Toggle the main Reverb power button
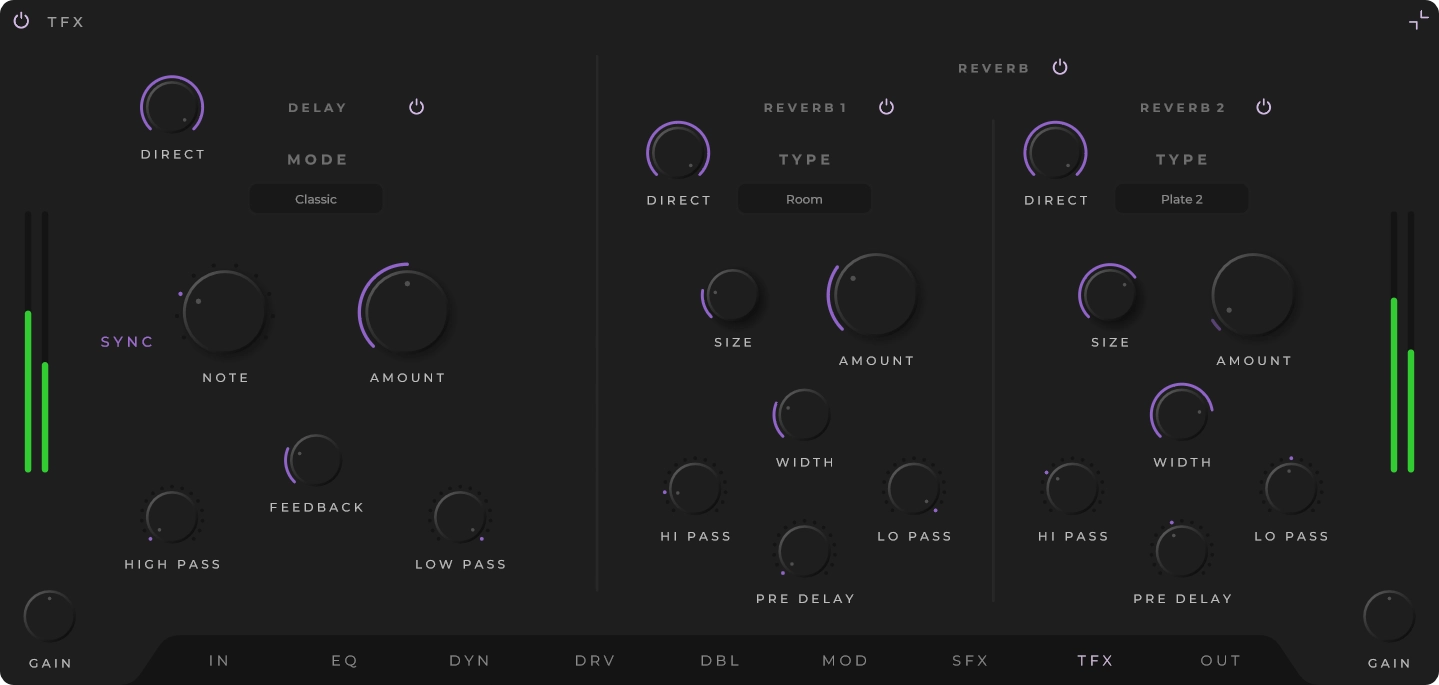This screenshot has height=685, width=1439. [x=1060, y=67]
